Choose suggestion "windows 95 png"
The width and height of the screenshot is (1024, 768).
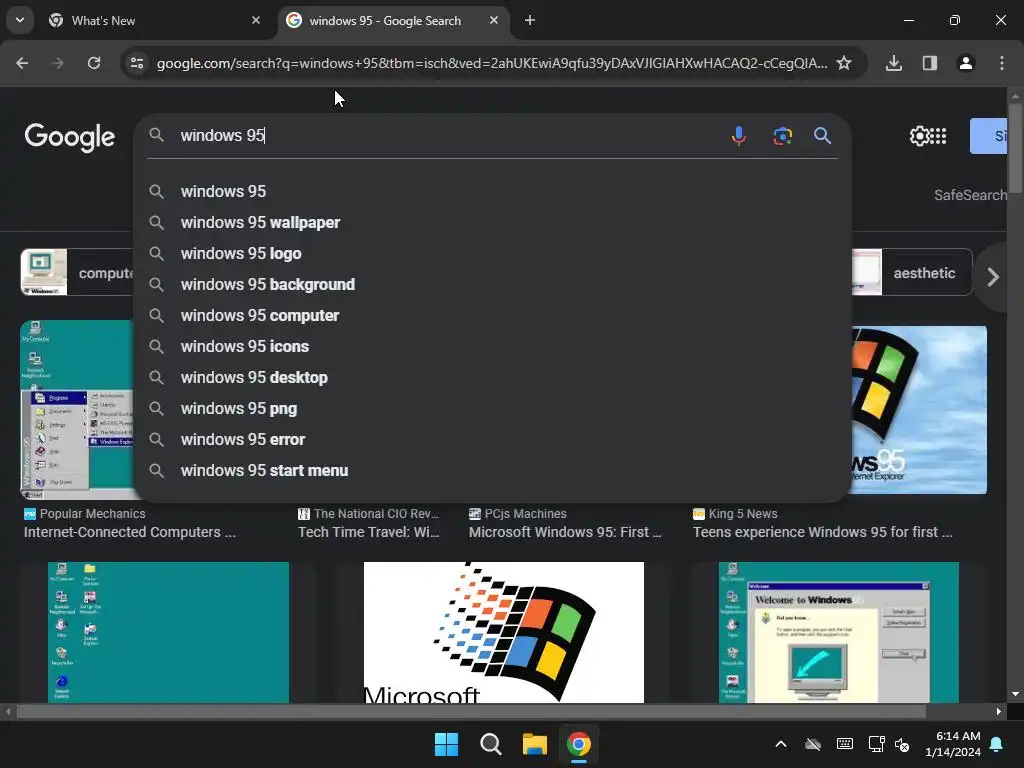[492, 409]
